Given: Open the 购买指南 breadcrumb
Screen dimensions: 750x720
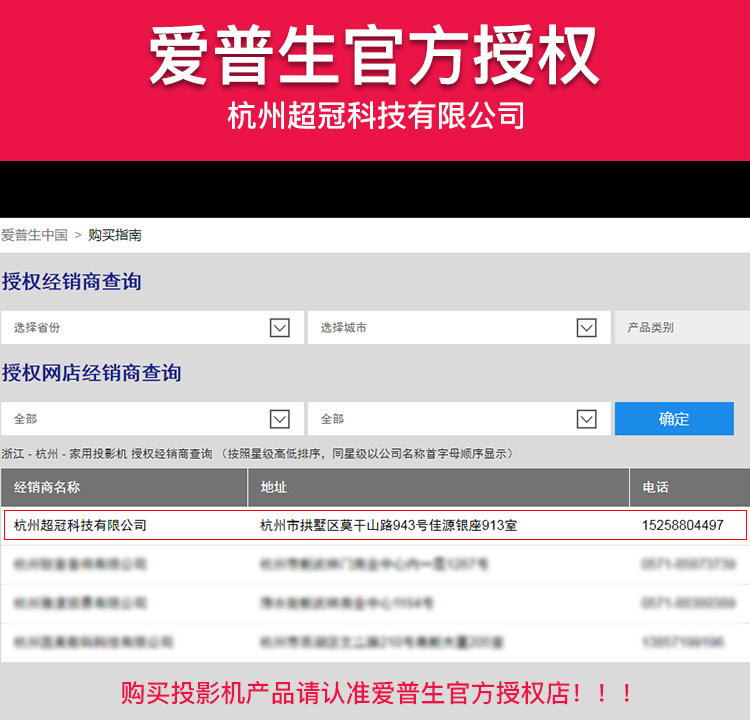Looking at the screenshot, I should (x=115, y=235).
